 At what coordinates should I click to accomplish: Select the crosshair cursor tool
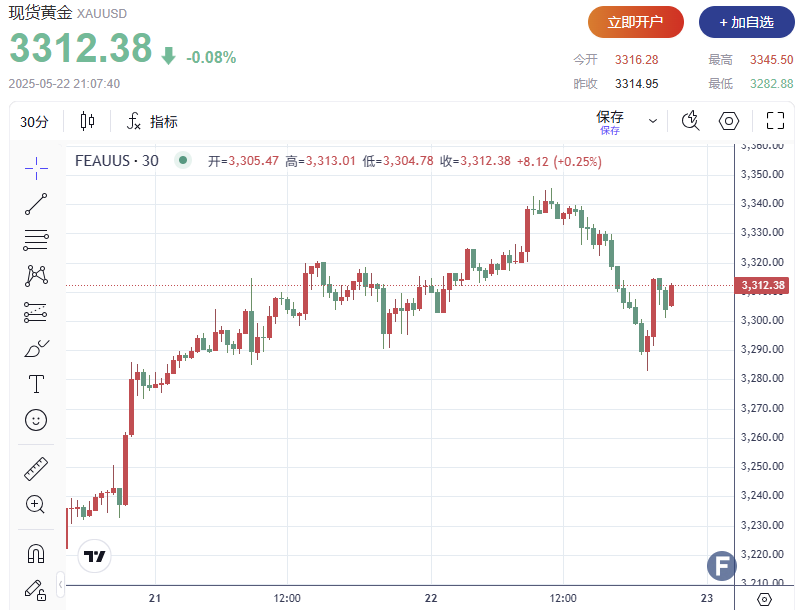[36, 168]
